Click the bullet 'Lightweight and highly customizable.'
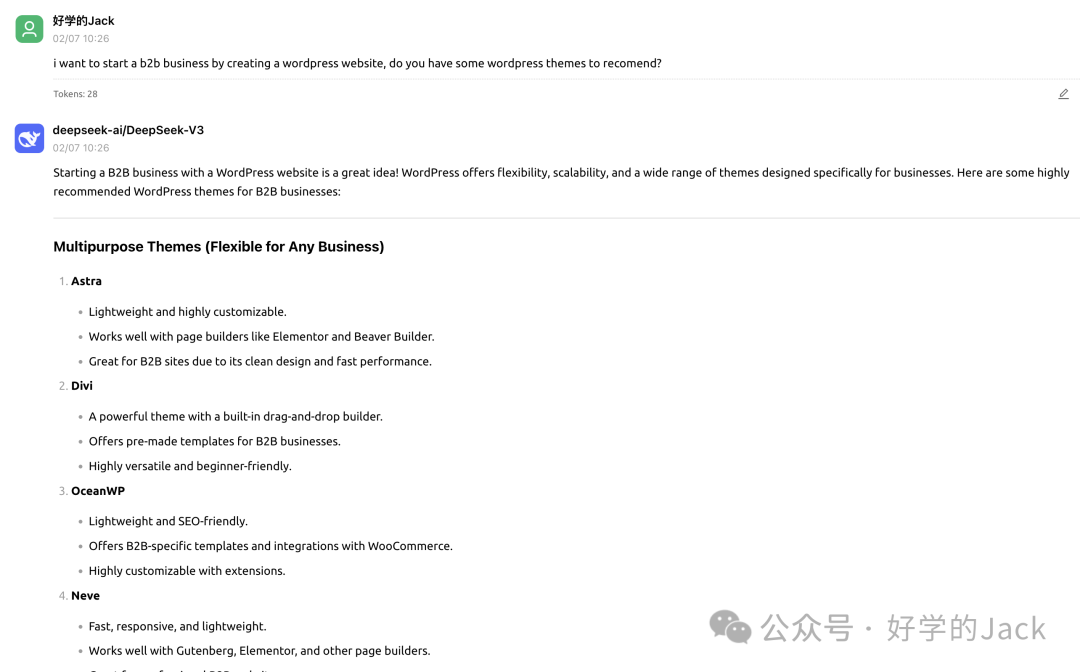1080x672 pixels. [187, 311]
